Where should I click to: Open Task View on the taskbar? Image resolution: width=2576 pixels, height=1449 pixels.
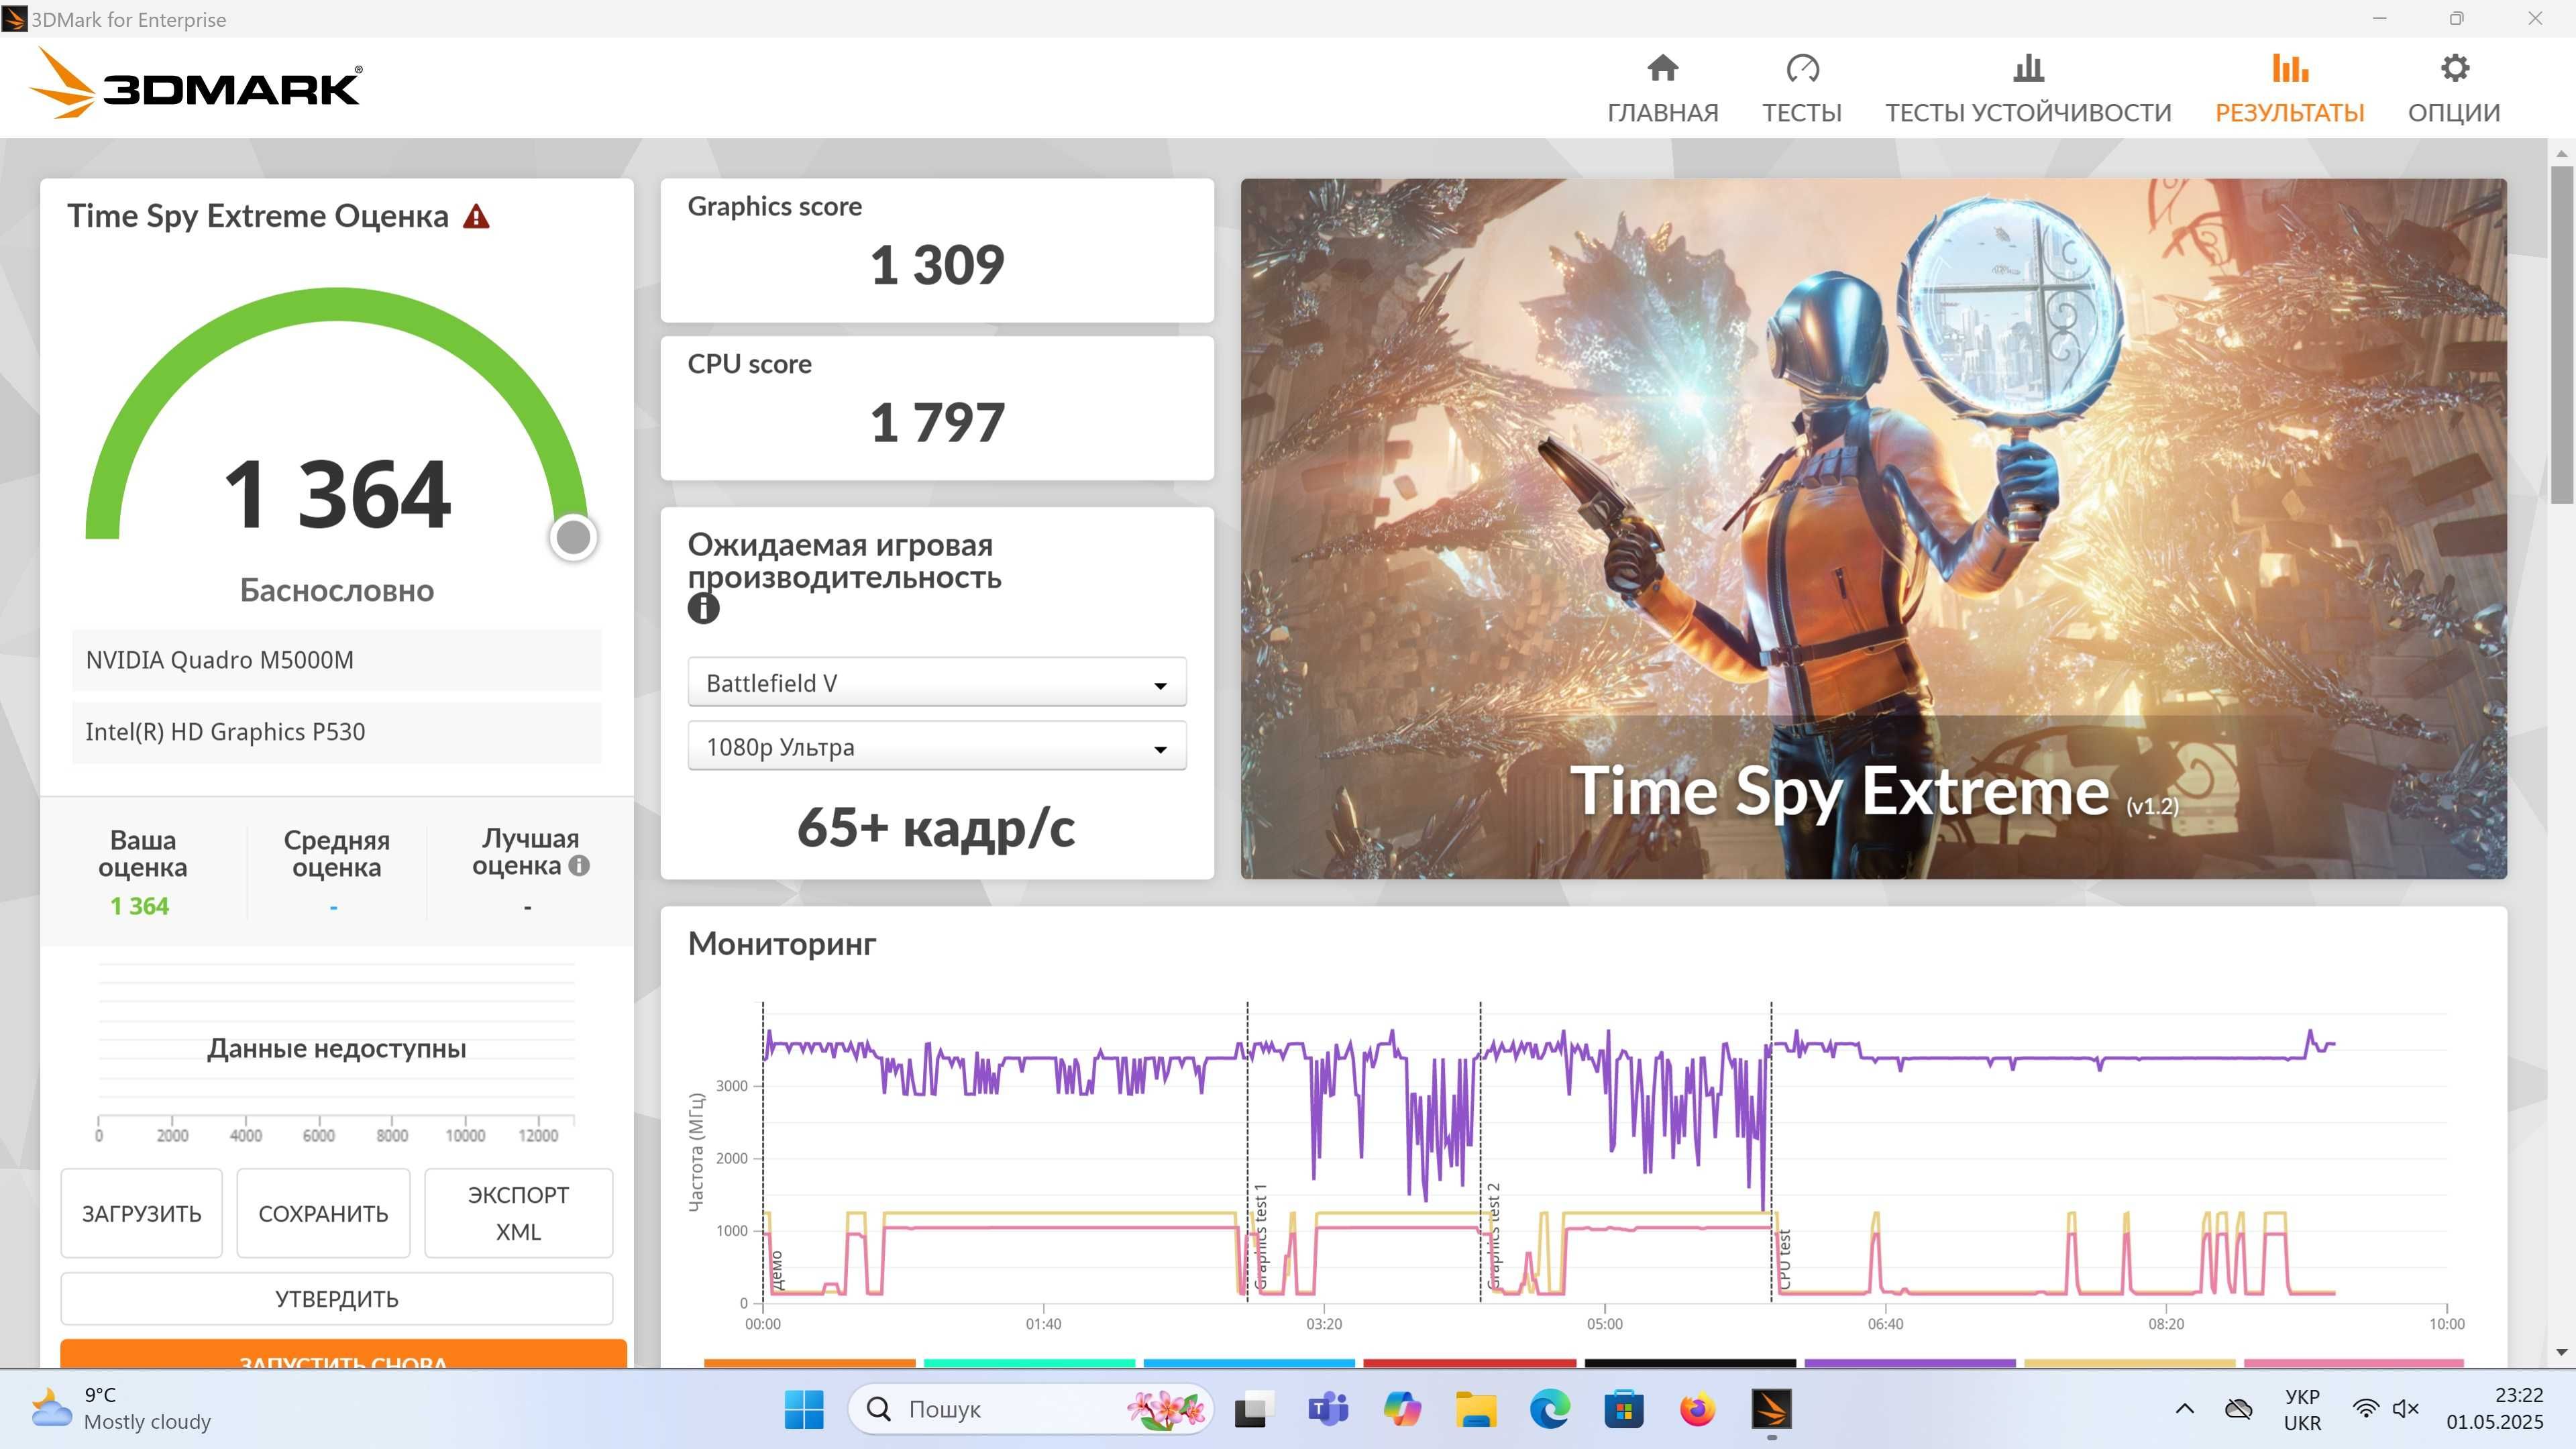click(1253, 1410)
